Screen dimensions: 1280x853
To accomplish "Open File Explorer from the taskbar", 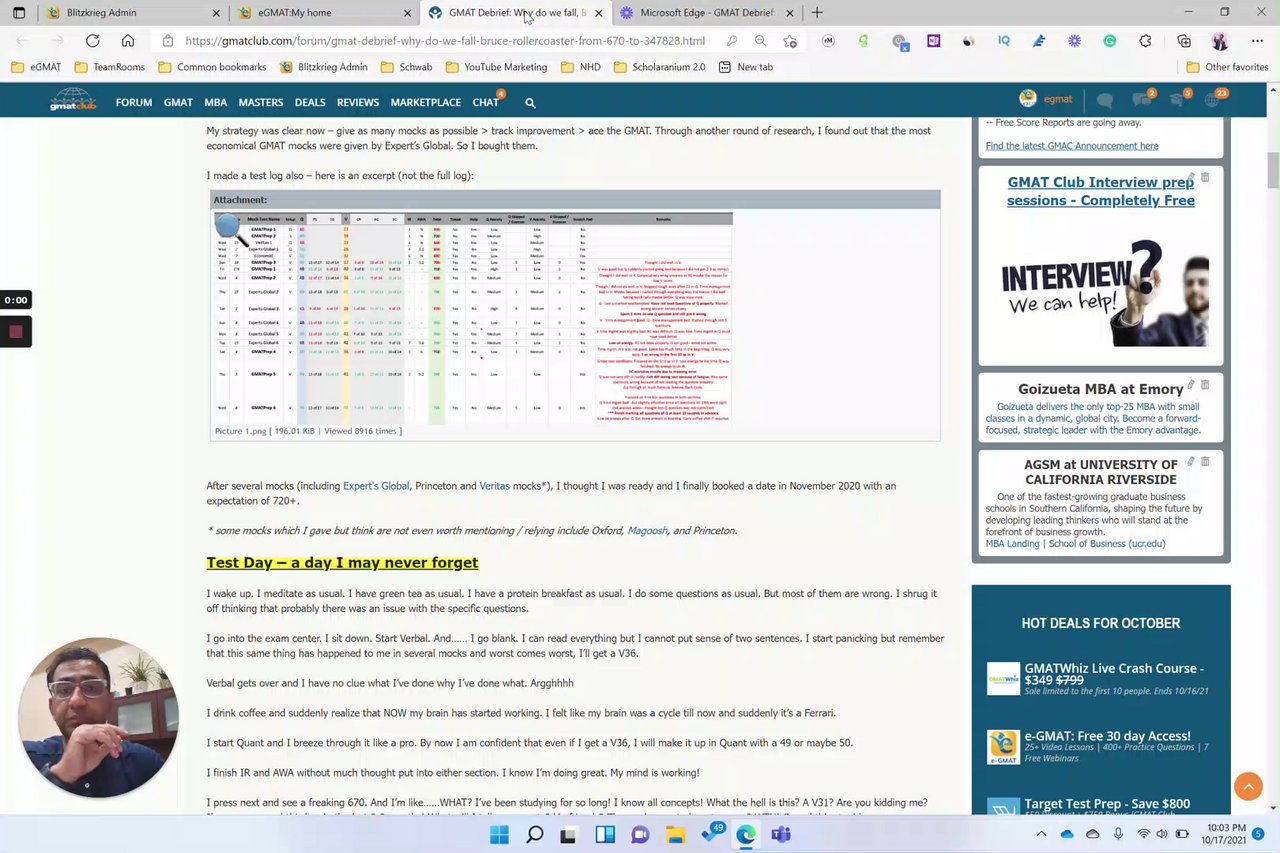I will [x=675, y=834].
